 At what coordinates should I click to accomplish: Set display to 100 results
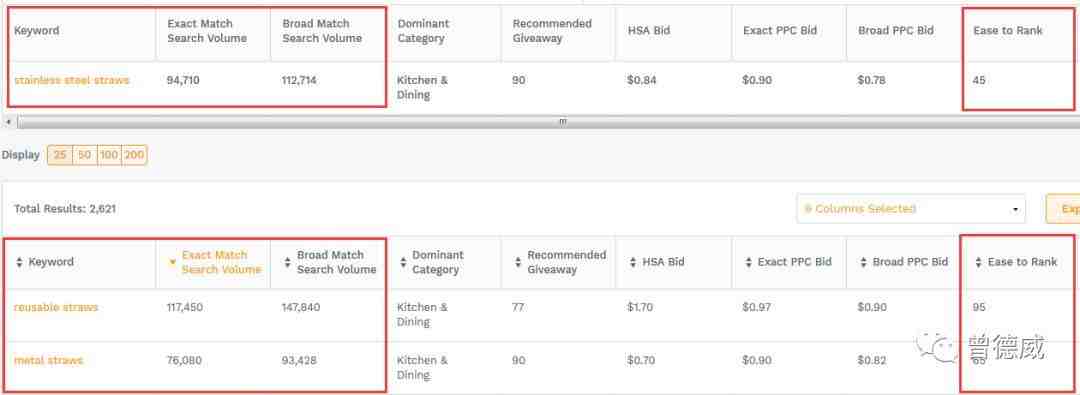[109, 155]
